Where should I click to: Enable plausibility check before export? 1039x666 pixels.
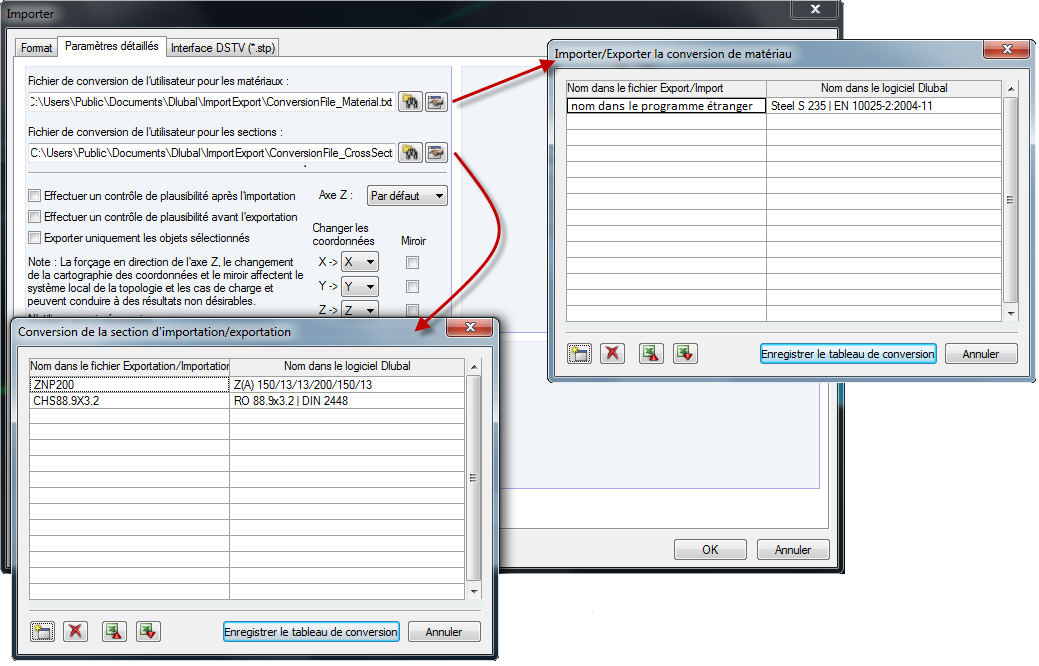click(34, 217)
